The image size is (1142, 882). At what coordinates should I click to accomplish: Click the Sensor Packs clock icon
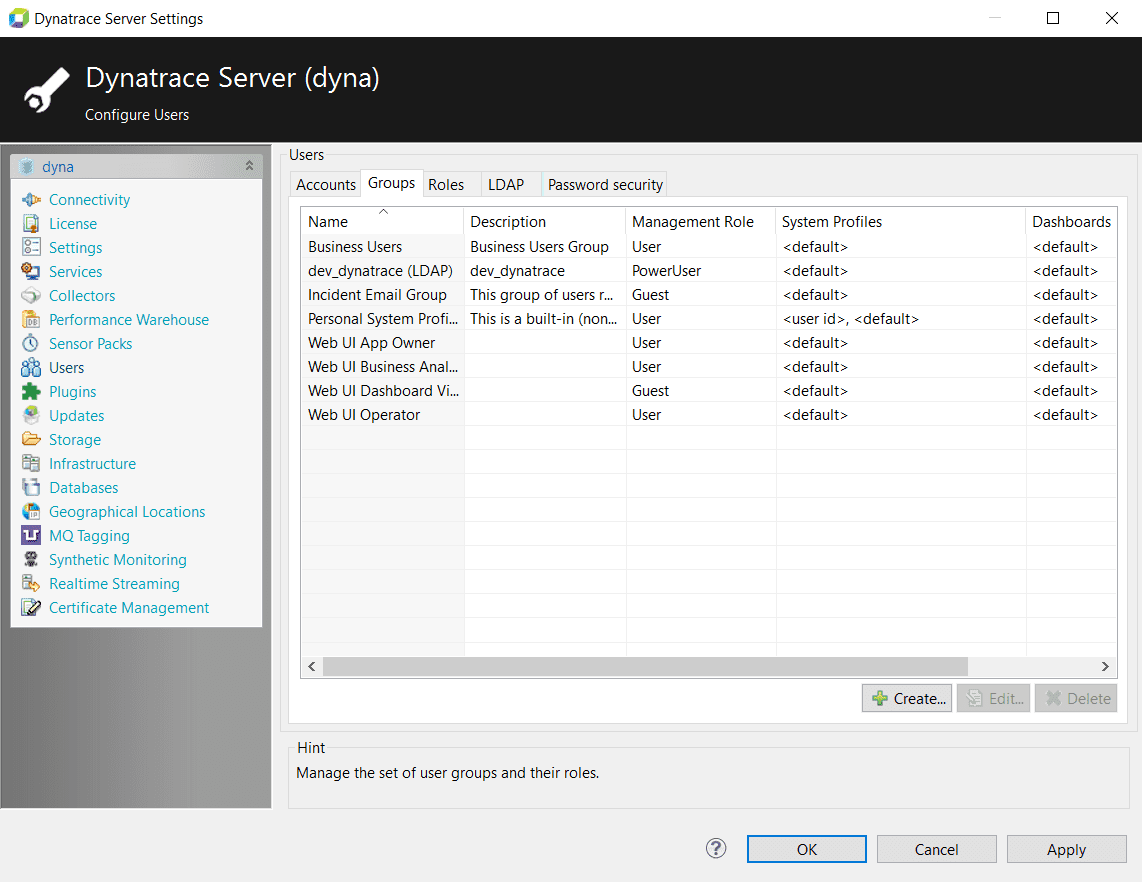(x=31, y=344)
